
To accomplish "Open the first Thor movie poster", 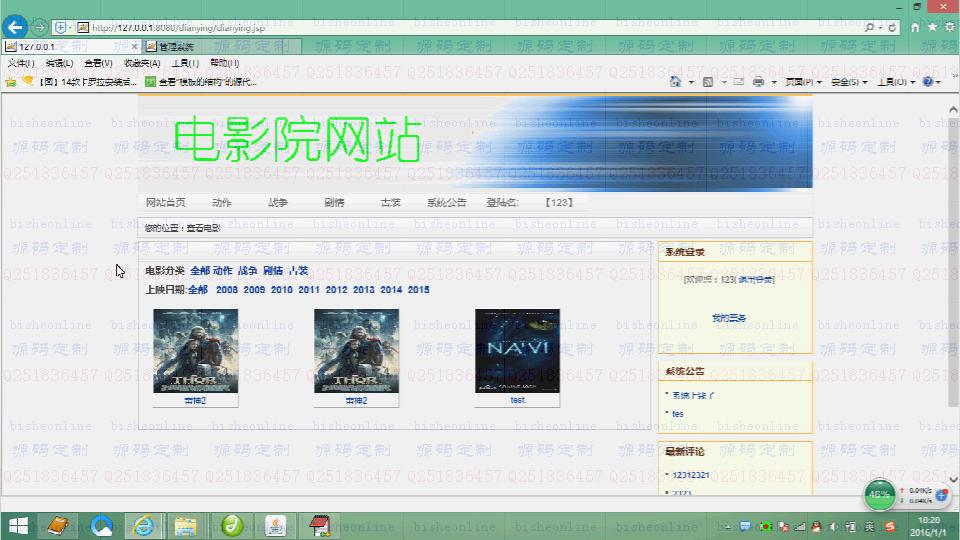I will pos(195,351).
